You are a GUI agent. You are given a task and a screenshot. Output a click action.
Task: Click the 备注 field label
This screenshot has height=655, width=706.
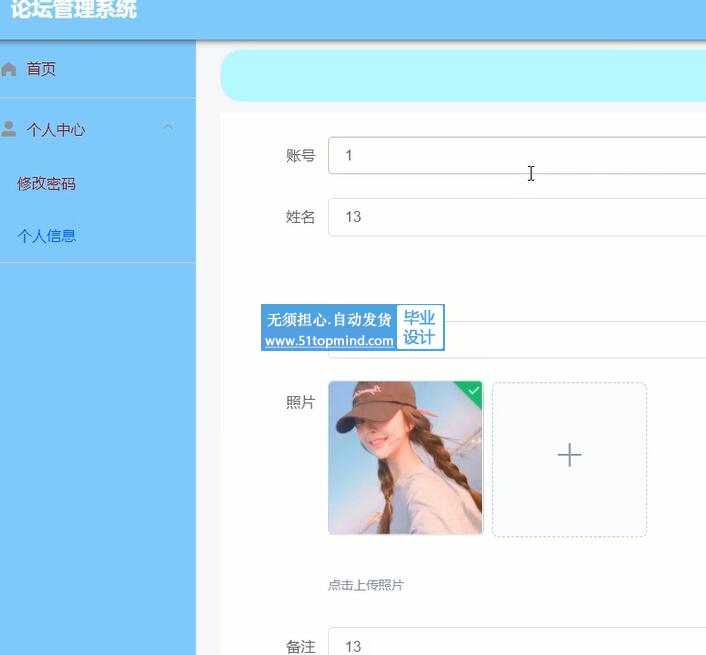click(300, 647)
